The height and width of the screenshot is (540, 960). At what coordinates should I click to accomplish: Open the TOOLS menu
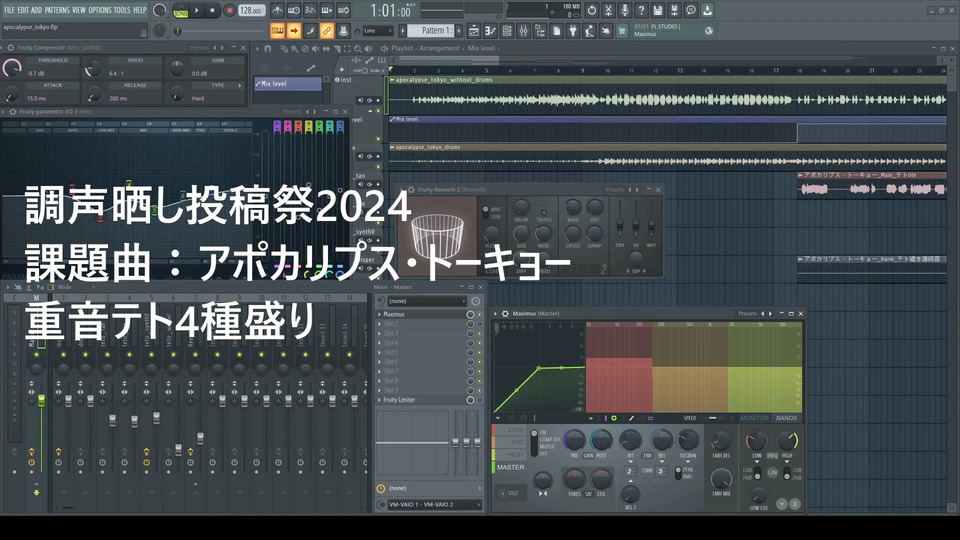click(x=122, y=10)
